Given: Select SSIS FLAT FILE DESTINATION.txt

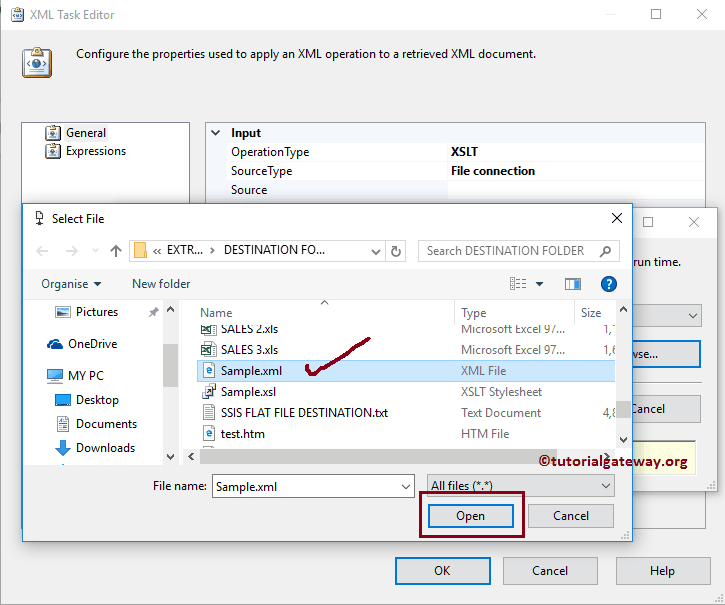Looking at the screenshot, I should point(304,413).
